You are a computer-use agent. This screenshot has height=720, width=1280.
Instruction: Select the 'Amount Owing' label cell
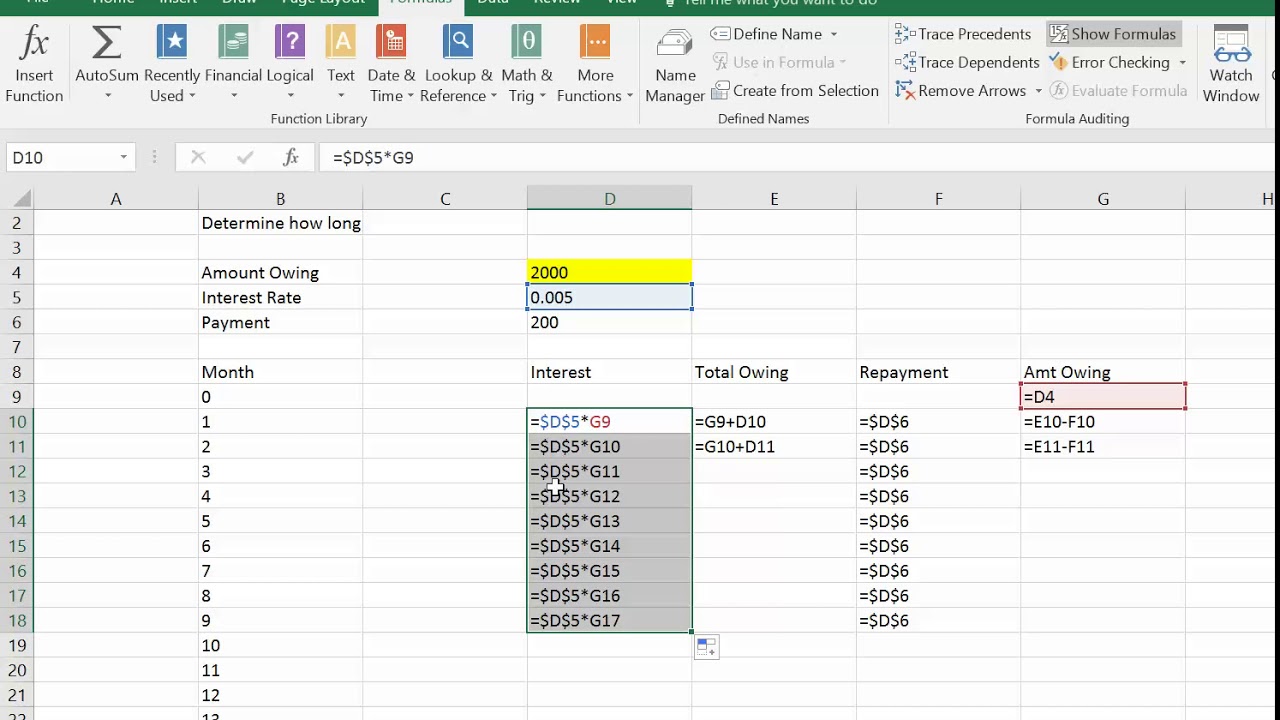tap(280, 272)
